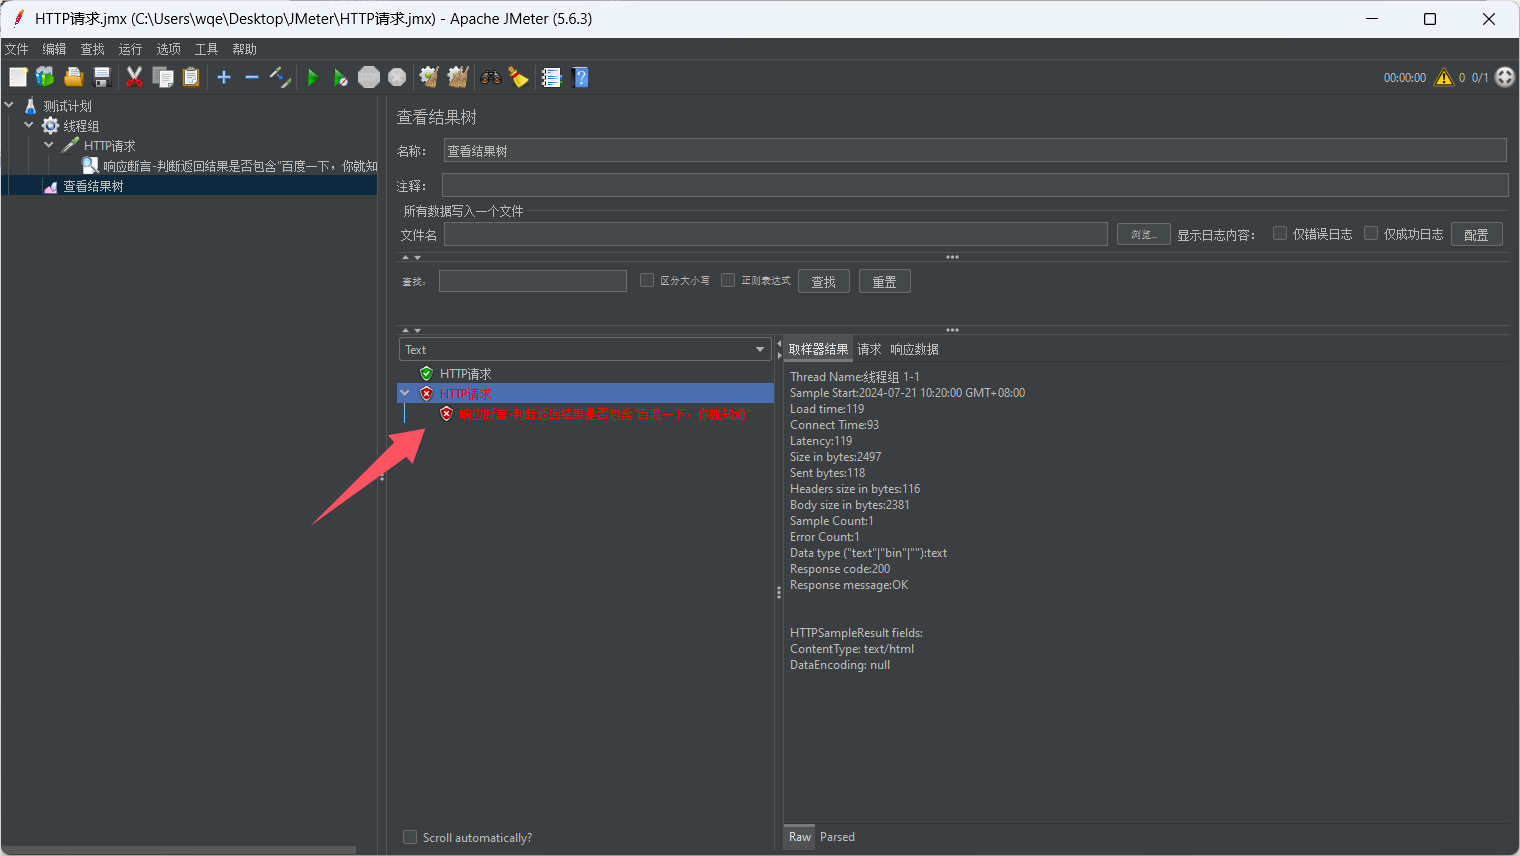
Task: Open a test plan with the folder icon
Action: click(x=73, y=77)
